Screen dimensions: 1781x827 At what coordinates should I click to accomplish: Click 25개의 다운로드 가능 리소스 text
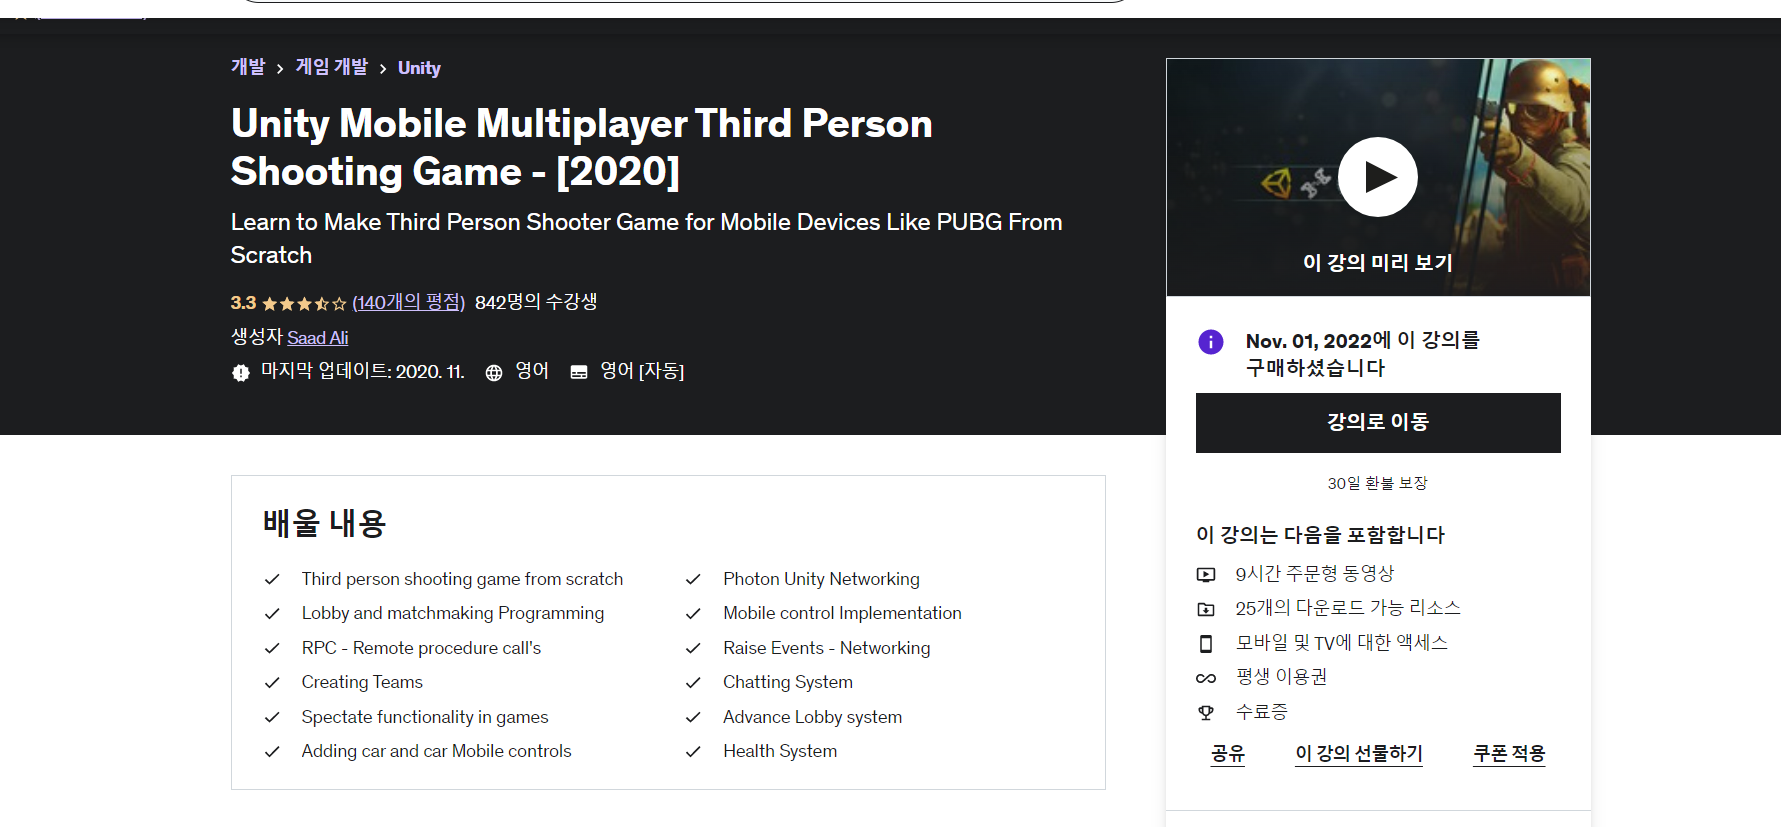(1348, 608)
